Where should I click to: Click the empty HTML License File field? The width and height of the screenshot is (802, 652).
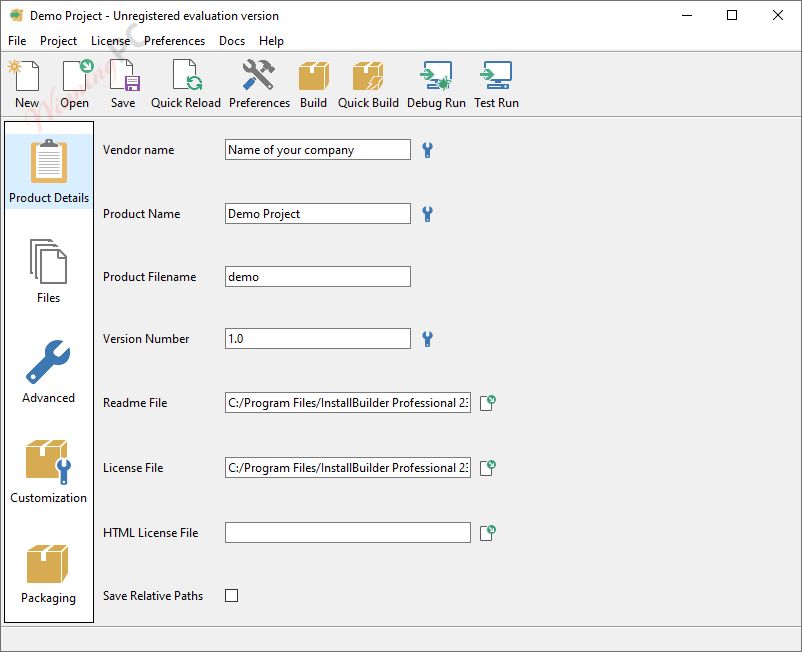(x=348, y=532)
